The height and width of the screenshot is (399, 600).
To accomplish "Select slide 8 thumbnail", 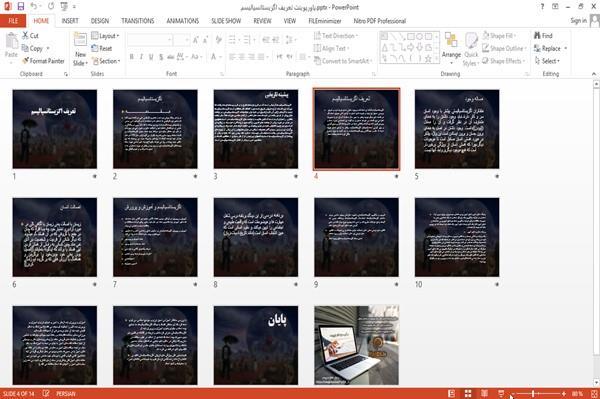I will click(x=256, y=237).
